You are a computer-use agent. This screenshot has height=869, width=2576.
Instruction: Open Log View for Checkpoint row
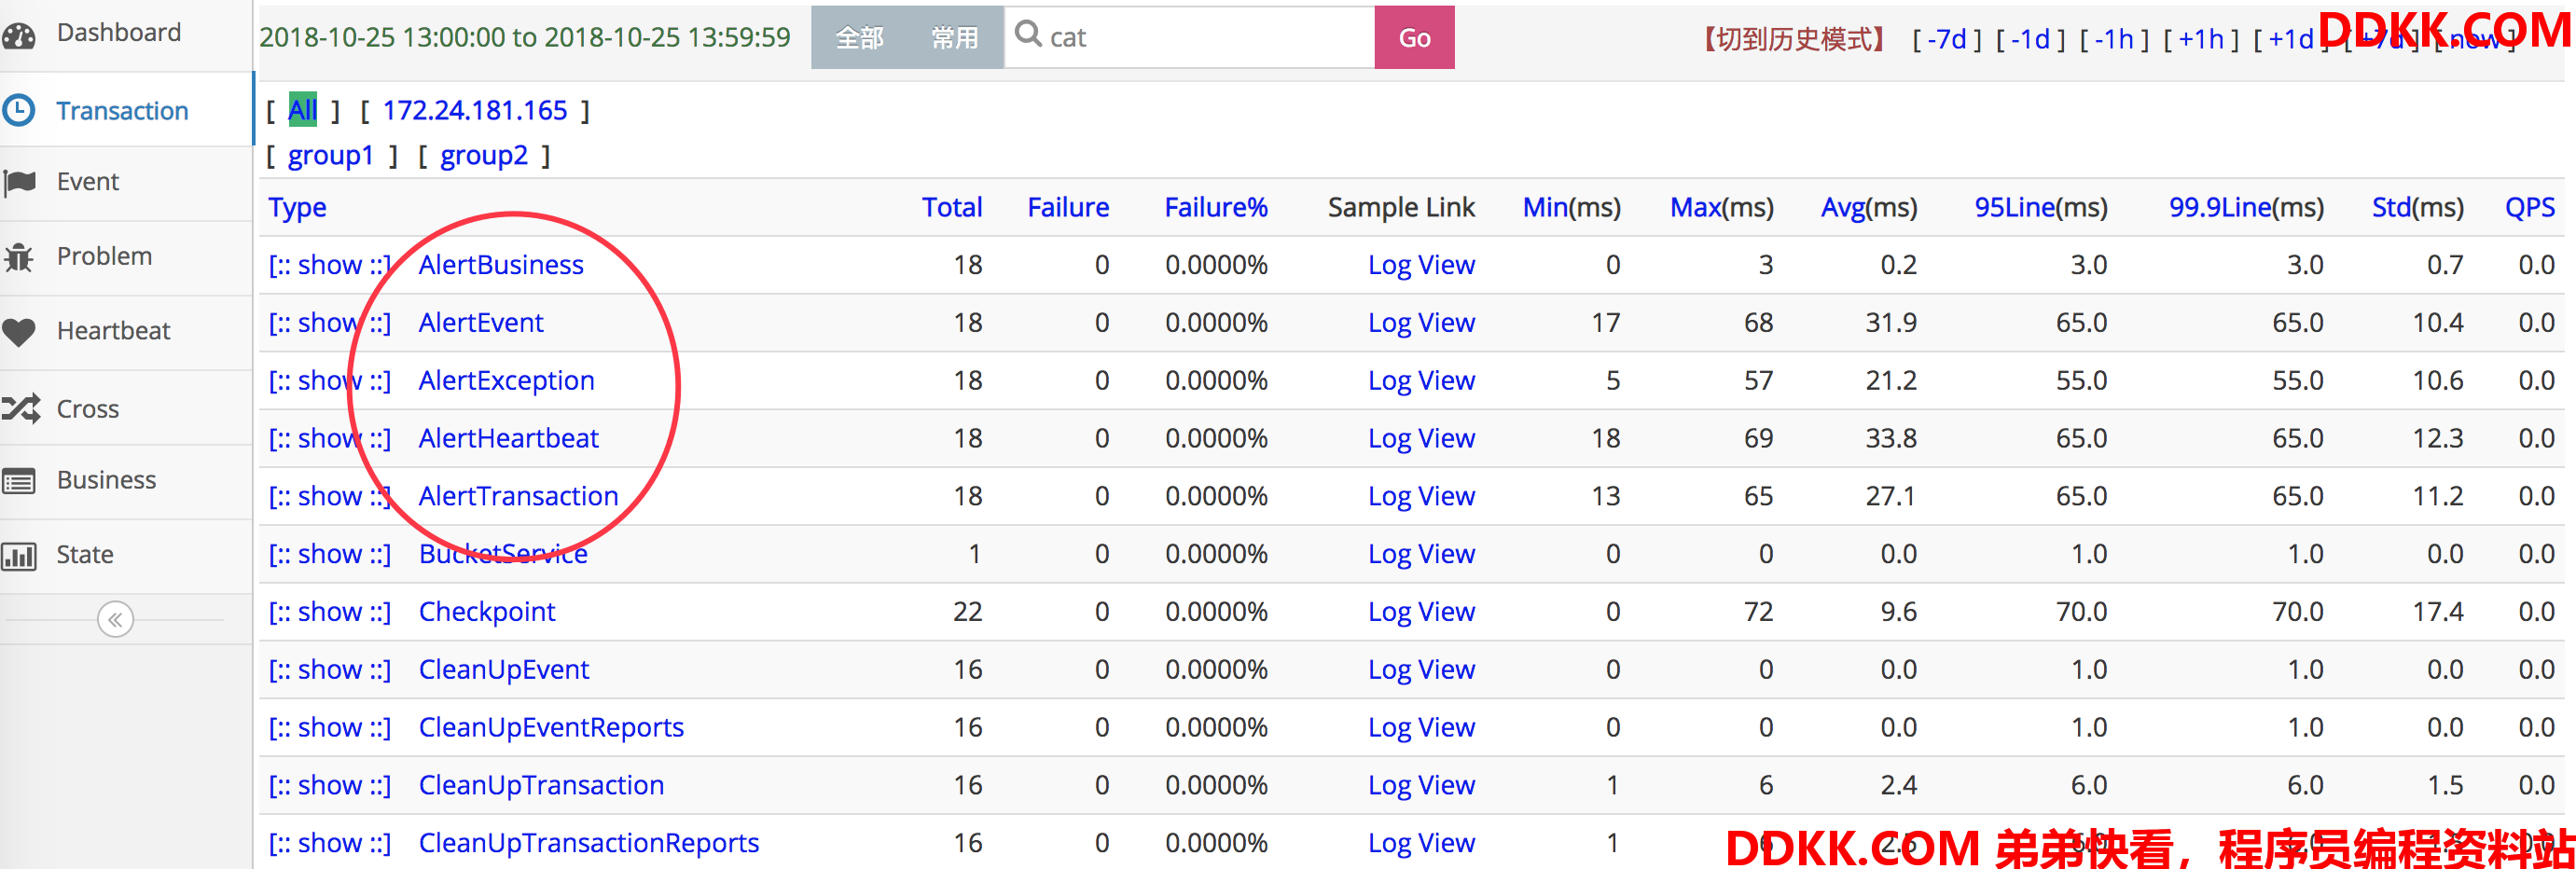coord(1421,612)
